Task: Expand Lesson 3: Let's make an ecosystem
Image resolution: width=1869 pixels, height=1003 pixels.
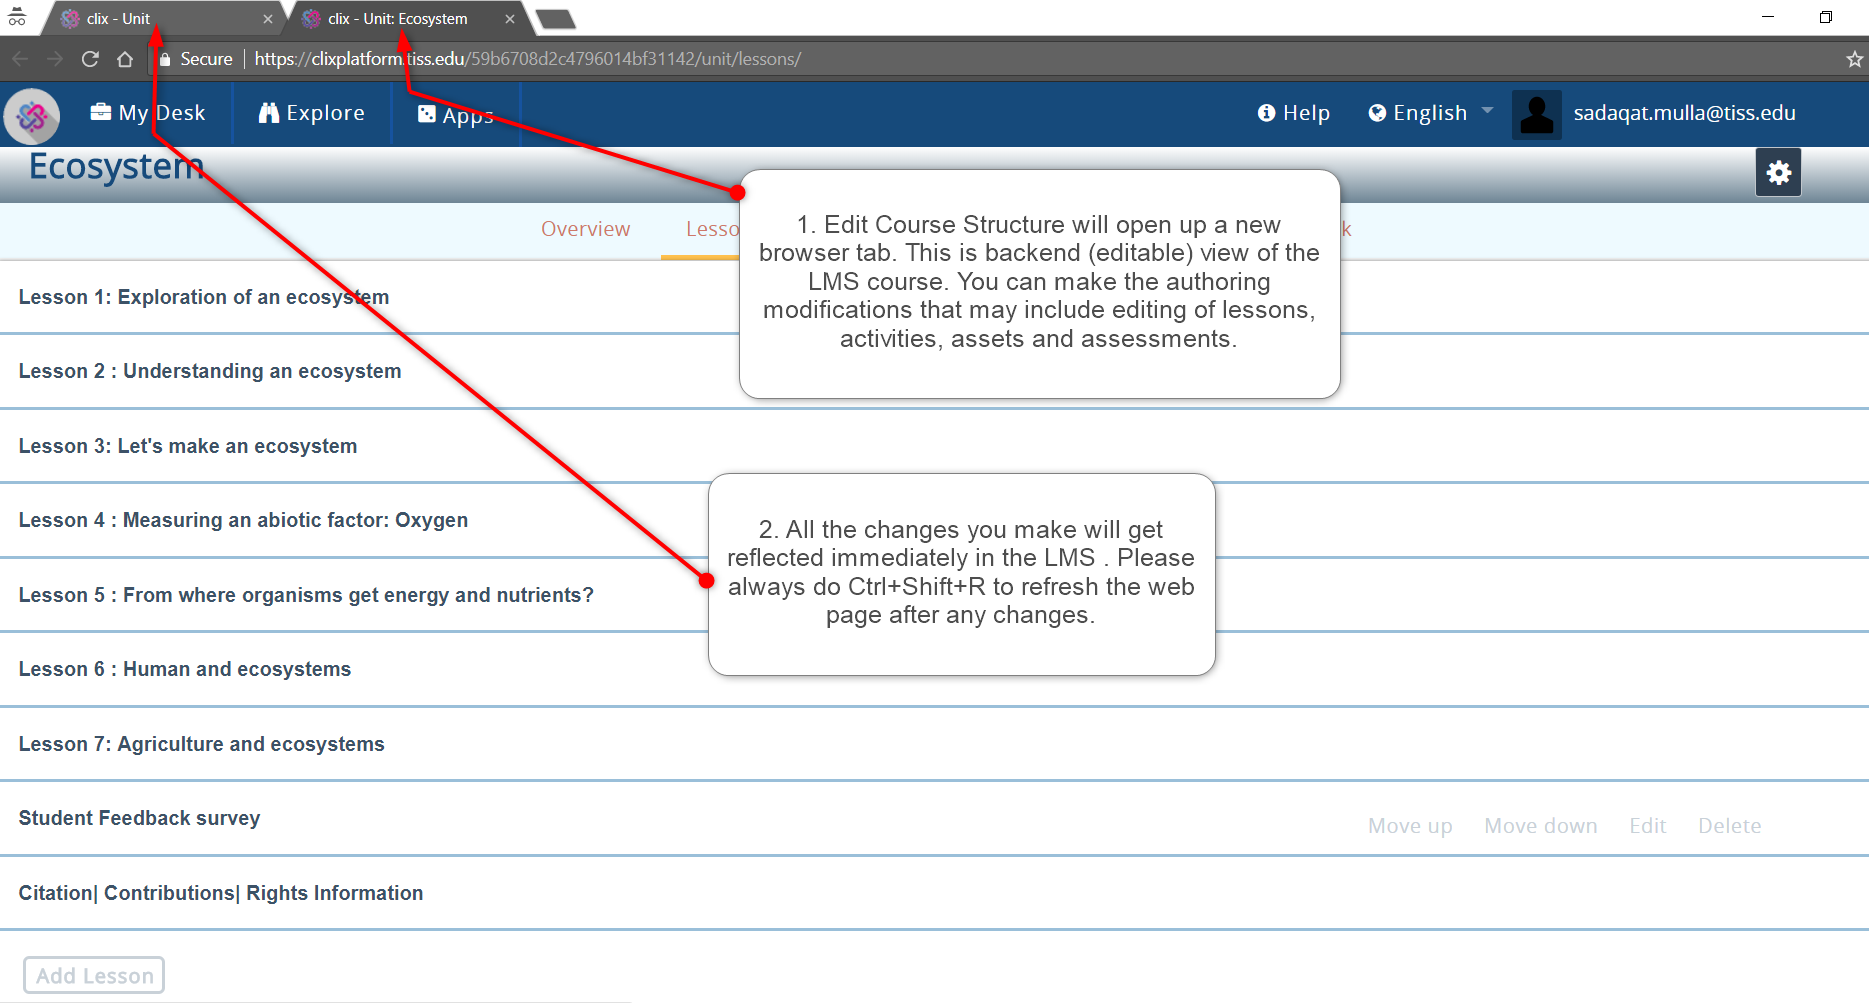Action: (x=188, y=446)
